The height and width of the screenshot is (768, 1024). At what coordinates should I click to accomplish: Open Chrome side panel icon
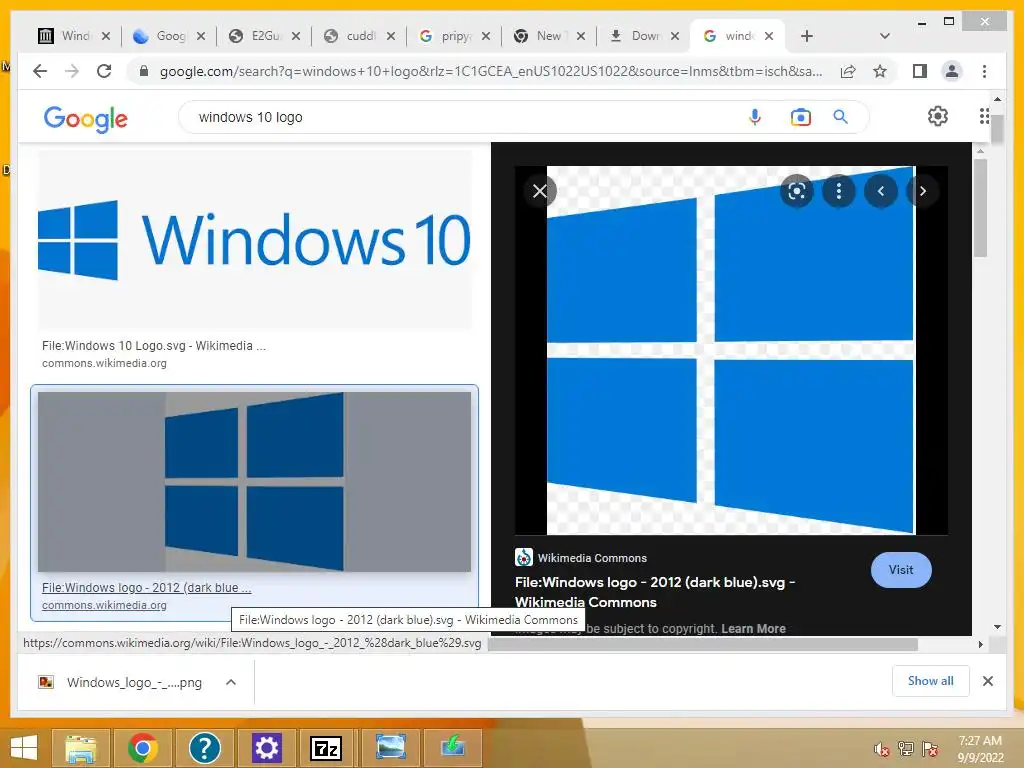[920, 71]
